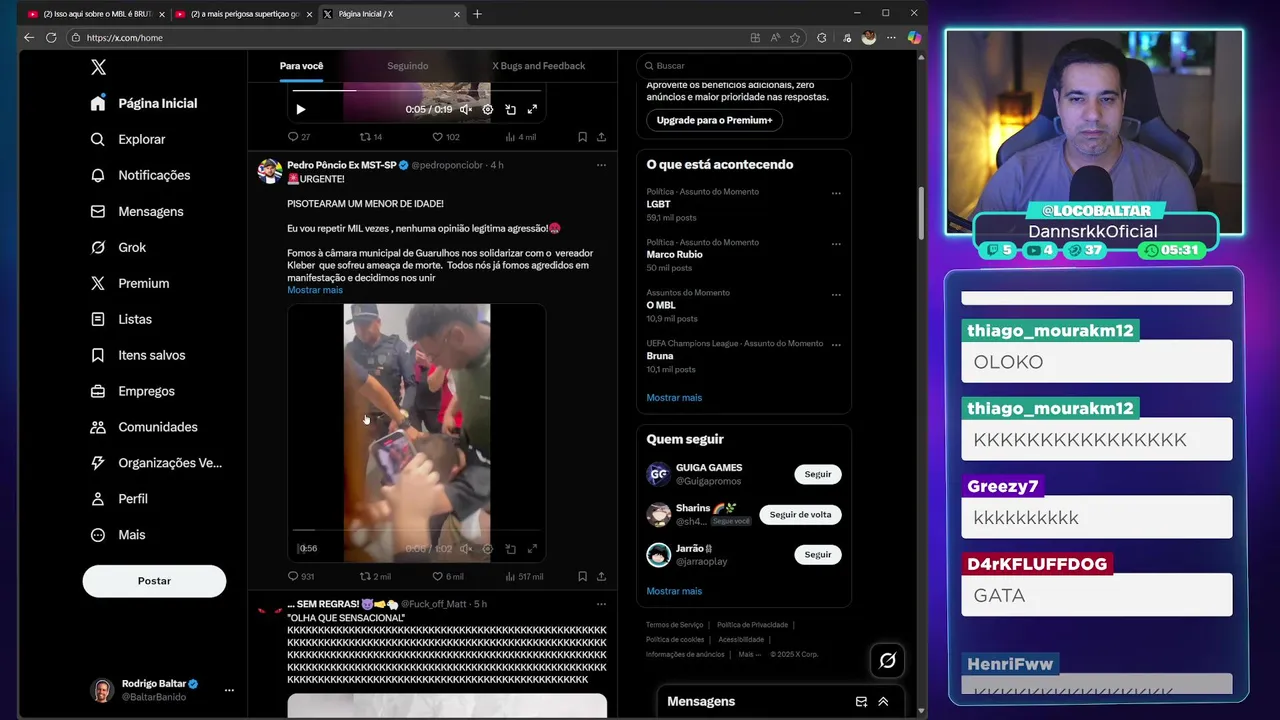
Task: View analytics of 4 mil views
Action: click(x=520, y=137)
